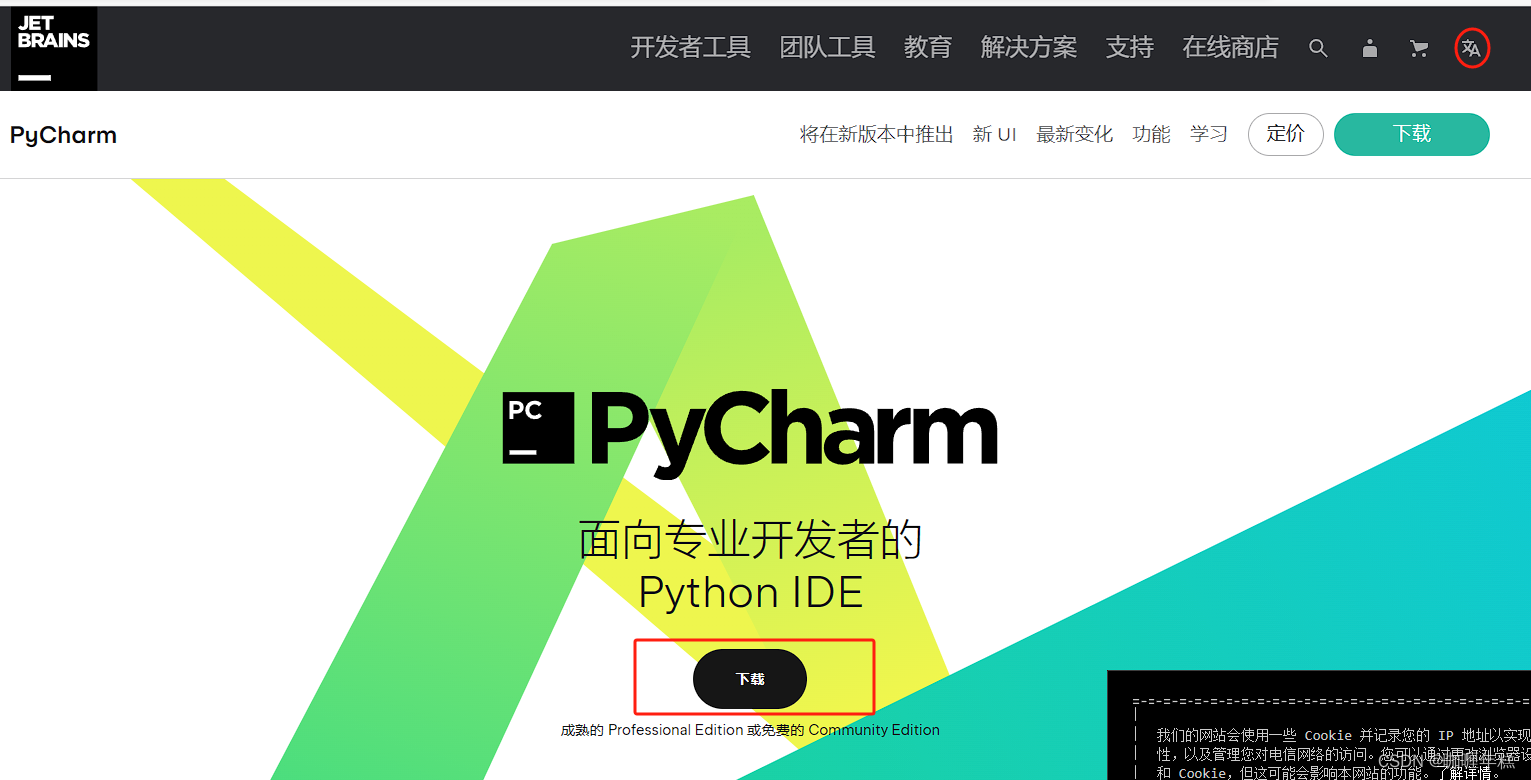Viewport: 1531px width, 780px height.
Task: Click the 面向专业开发者的 headline
Action: point(750,540)
